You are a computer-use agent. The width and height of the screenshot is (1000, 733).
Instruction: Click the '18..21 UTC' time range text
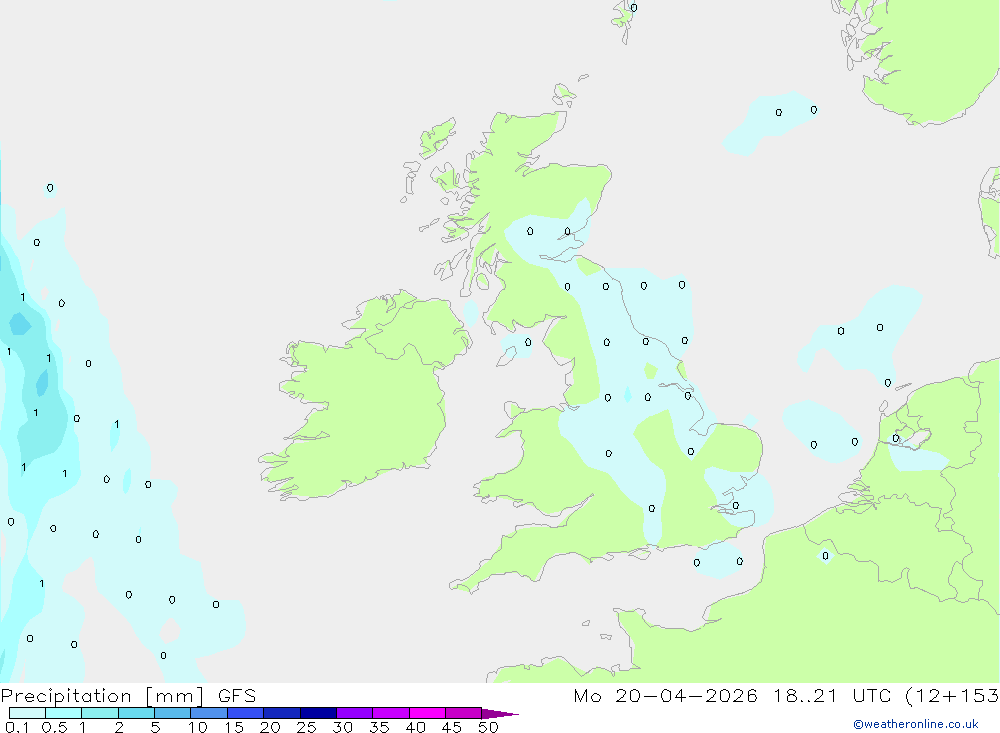click(832, 695)
